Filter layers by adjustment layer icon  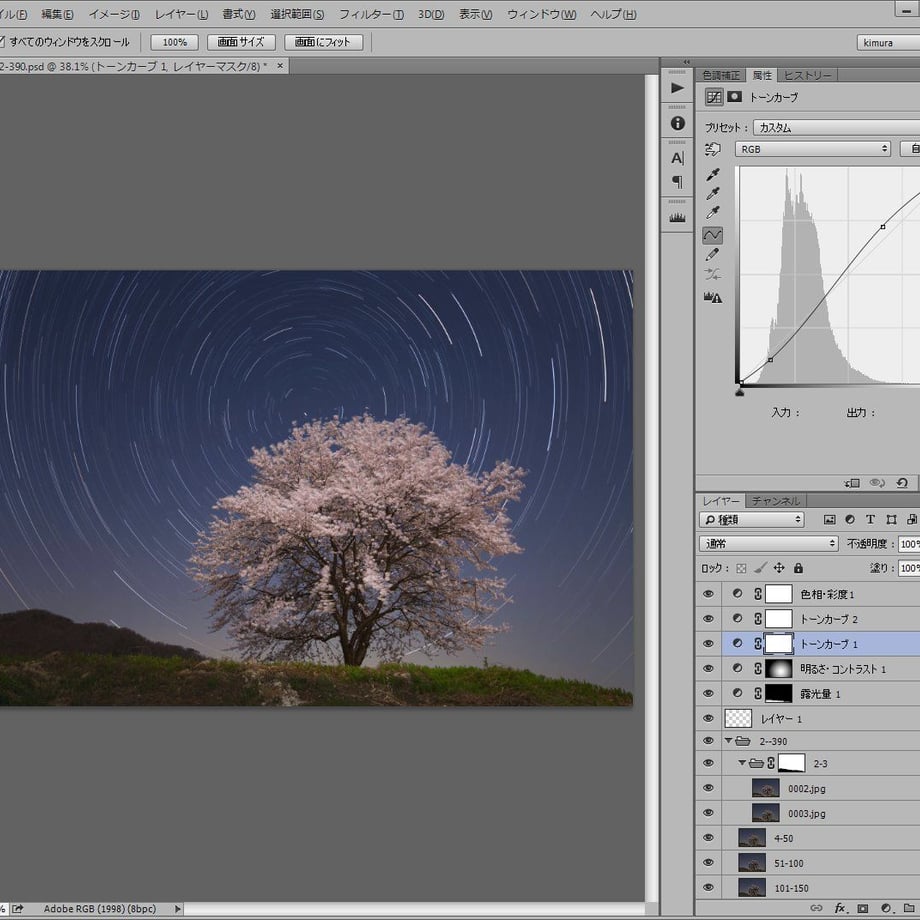850,519
